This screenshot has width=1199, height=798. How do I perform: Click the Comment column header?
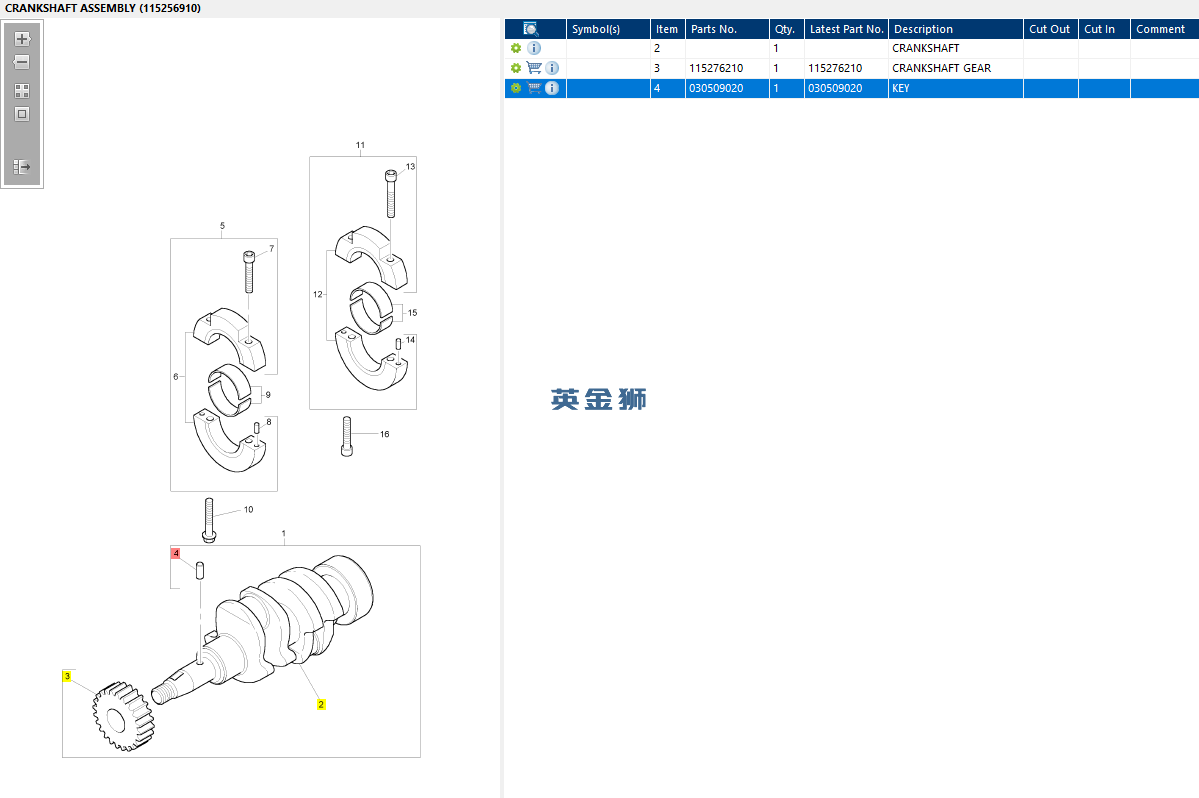(1165, 29)
